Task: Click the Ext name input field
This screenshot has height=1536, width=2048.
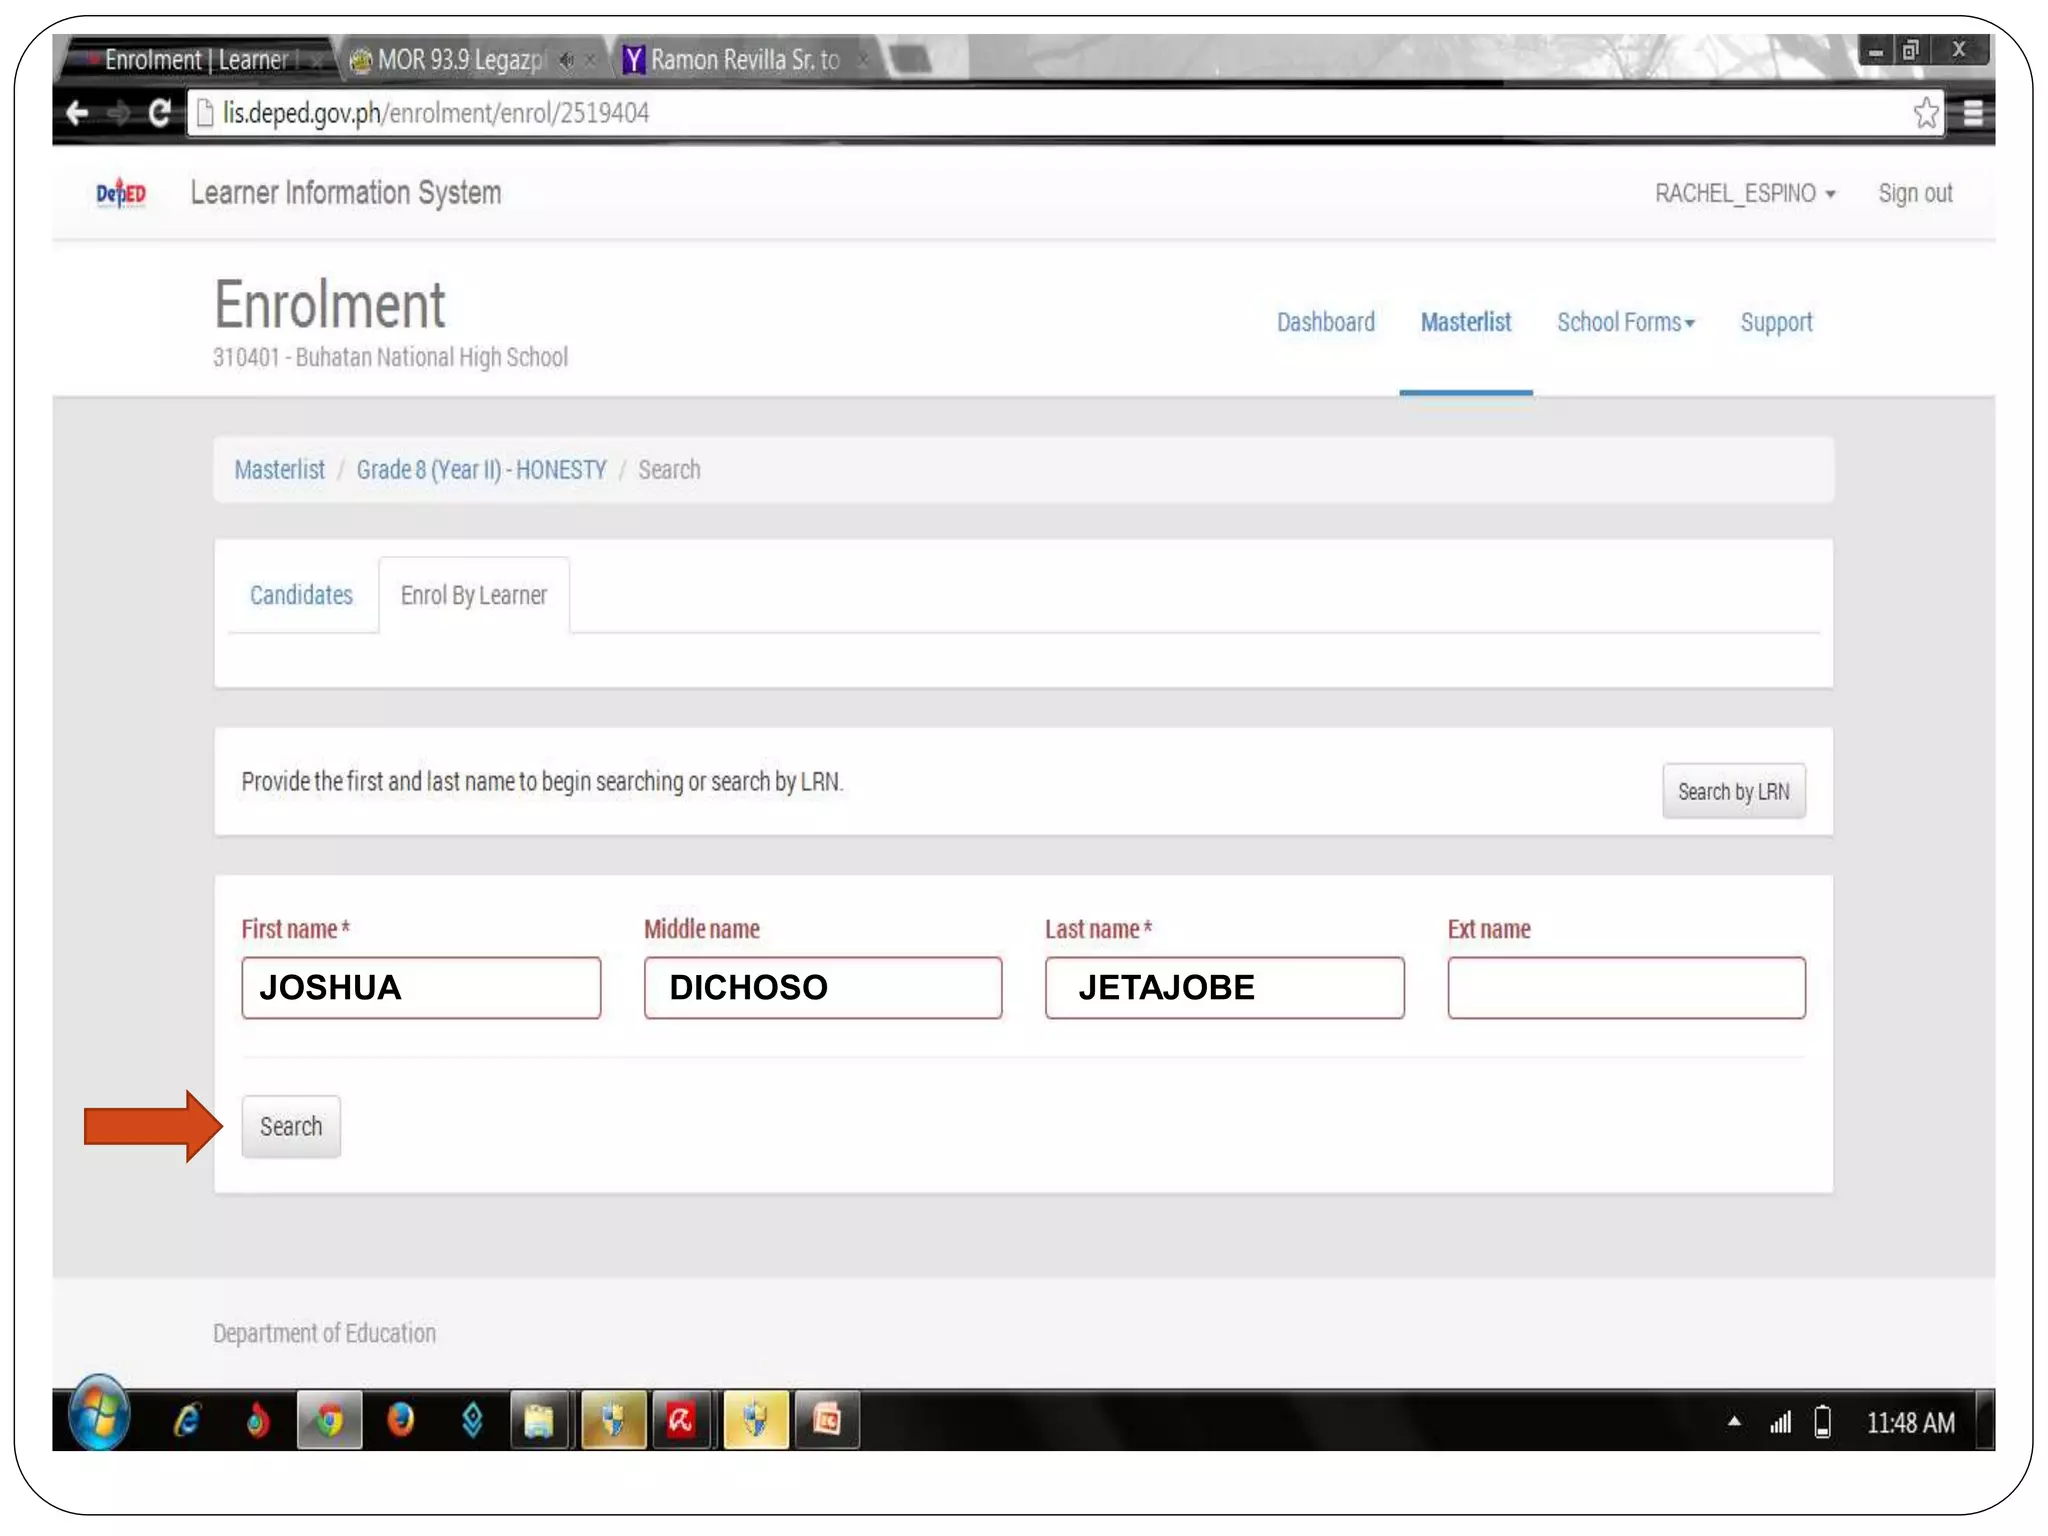Action: pos(1625,988)
